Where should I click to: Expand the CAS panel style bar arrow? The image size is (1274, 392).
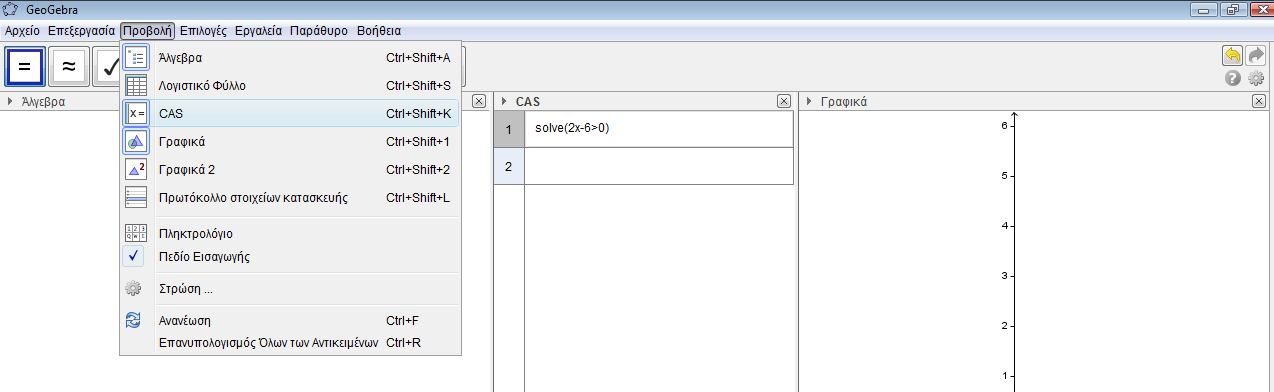click(505, 102)
